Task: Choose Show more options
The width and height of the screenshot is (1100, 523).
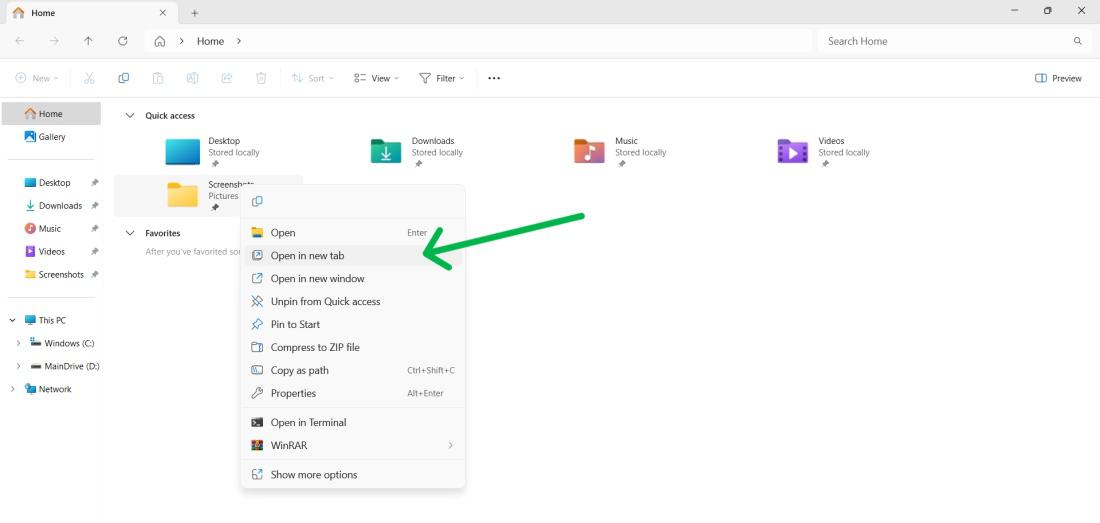Action: pos(353,475)
